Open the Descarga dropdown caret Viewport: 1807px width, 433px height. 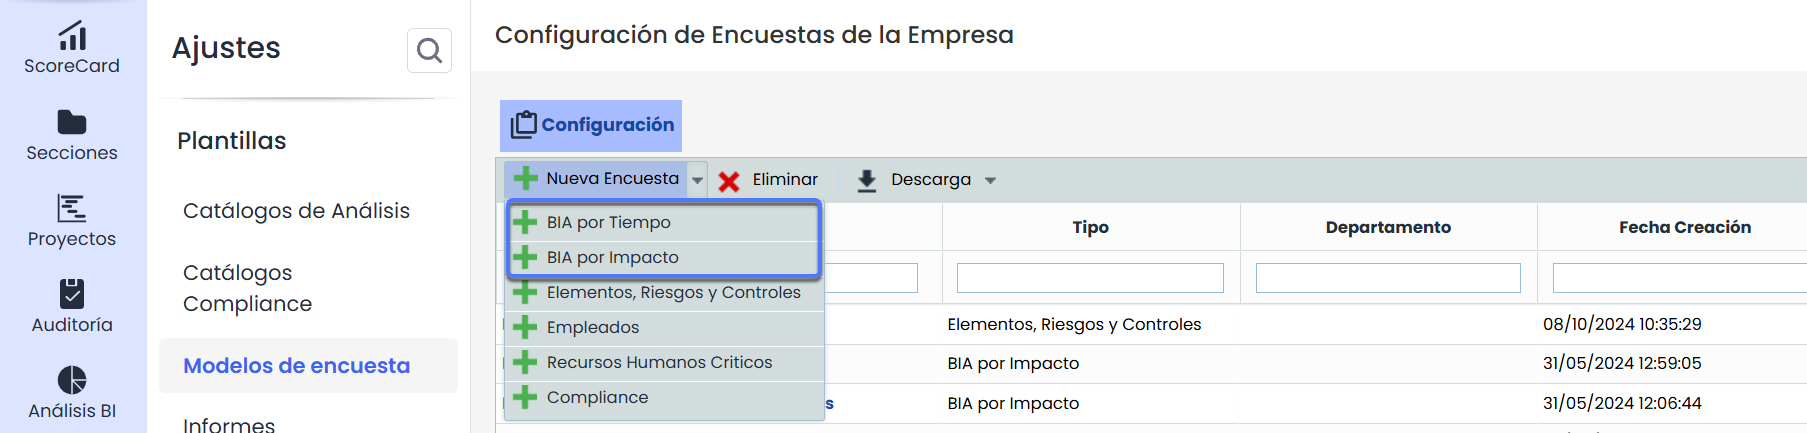tap(990, 181)
